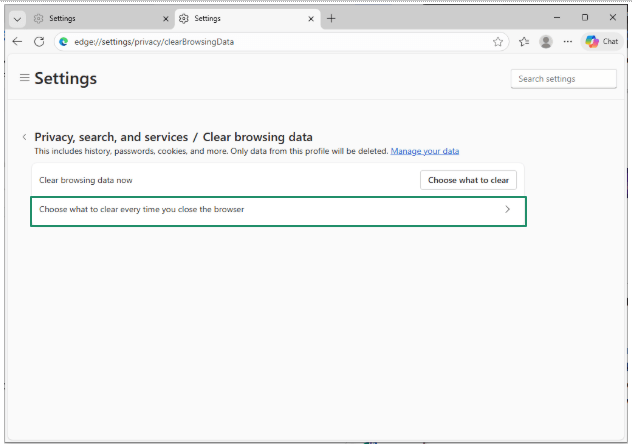Image resolution: width=632 pixels, height=447 pixels.
Task: Open Settings and more ellipsis menu
Action: click(x=568, y=41)
